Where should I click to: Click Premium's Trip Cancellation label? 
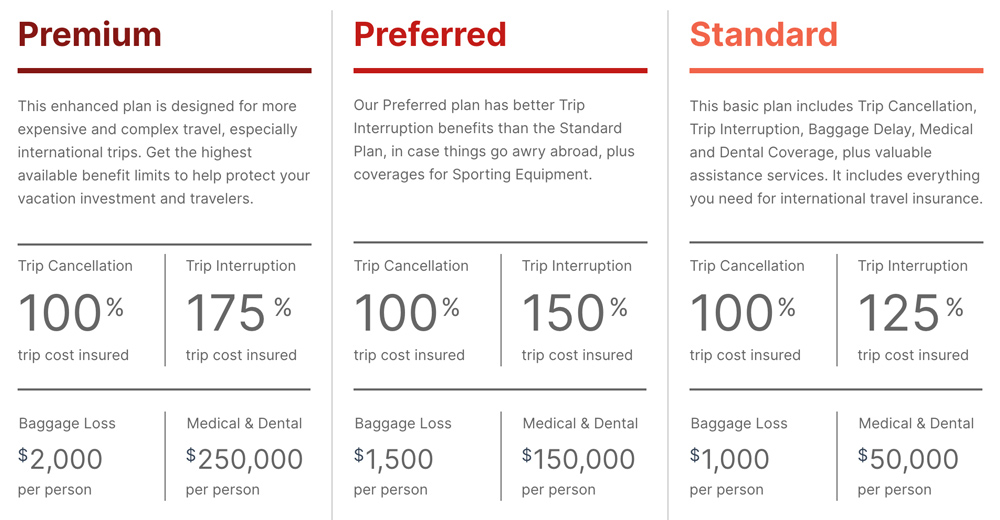click(75, 266)
